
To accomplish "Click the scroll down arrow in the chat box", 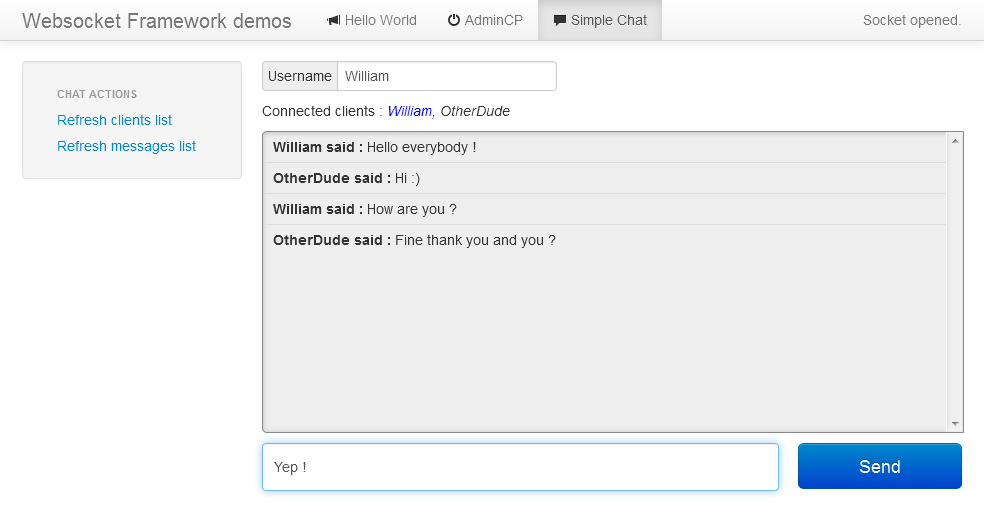I will (955, 424).
